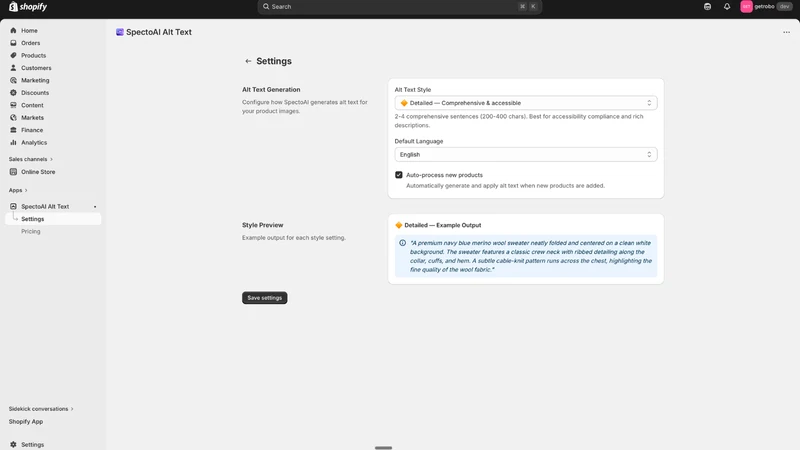Viewport: 800px width, 450px height.
Task: Click the Online Store icon
Action: point(13,172)
